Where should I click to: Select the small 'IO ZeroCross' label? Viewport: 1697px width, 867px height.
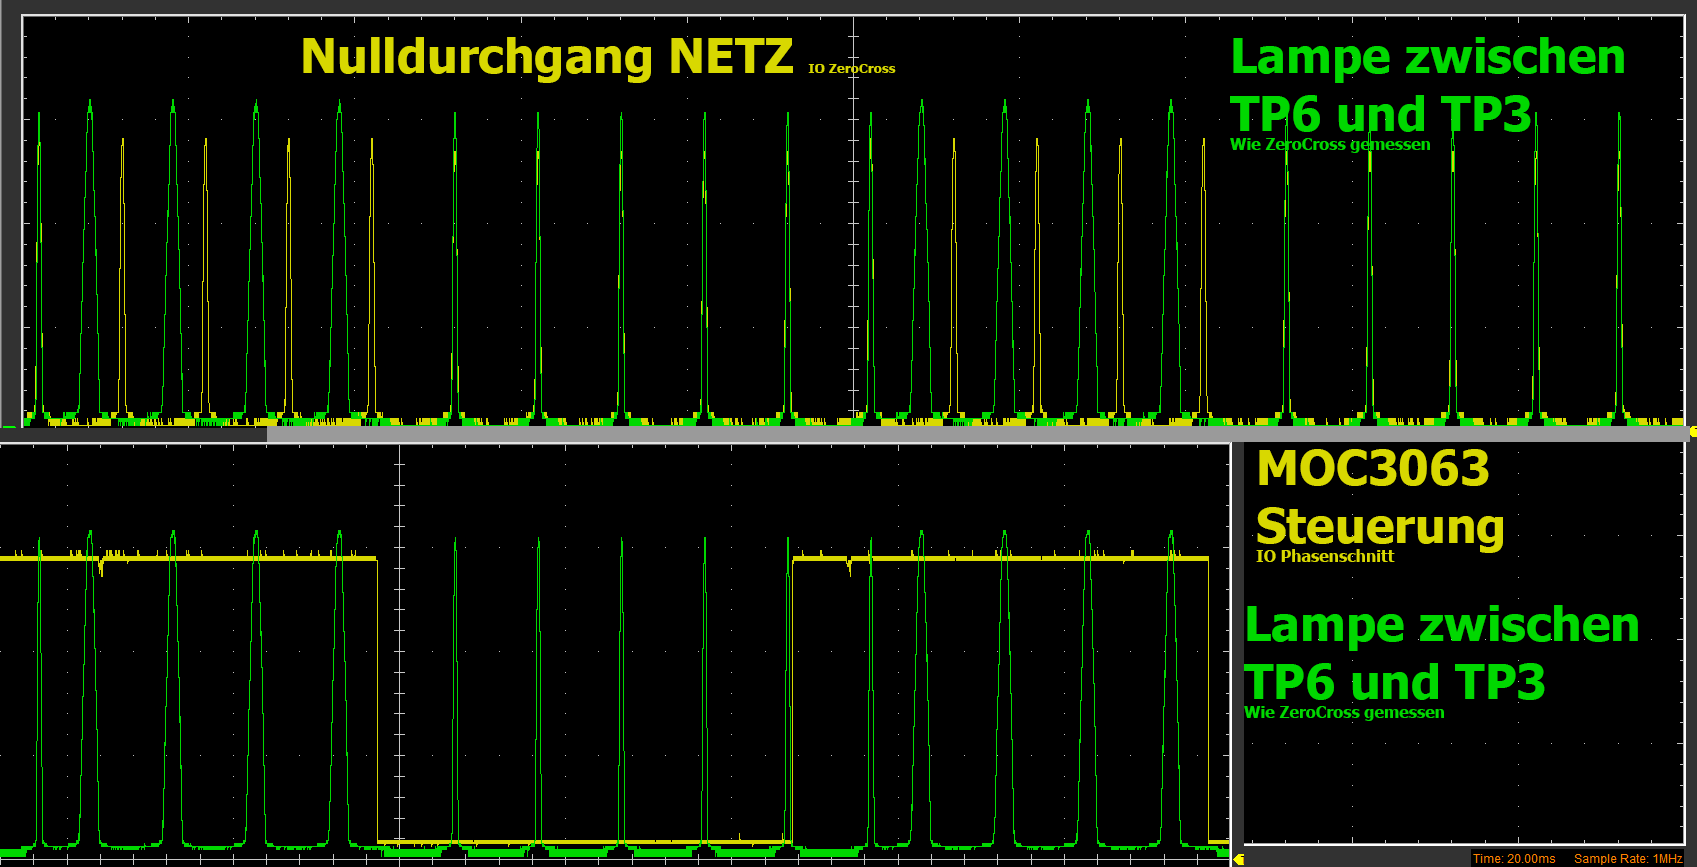tap(852, 69)
